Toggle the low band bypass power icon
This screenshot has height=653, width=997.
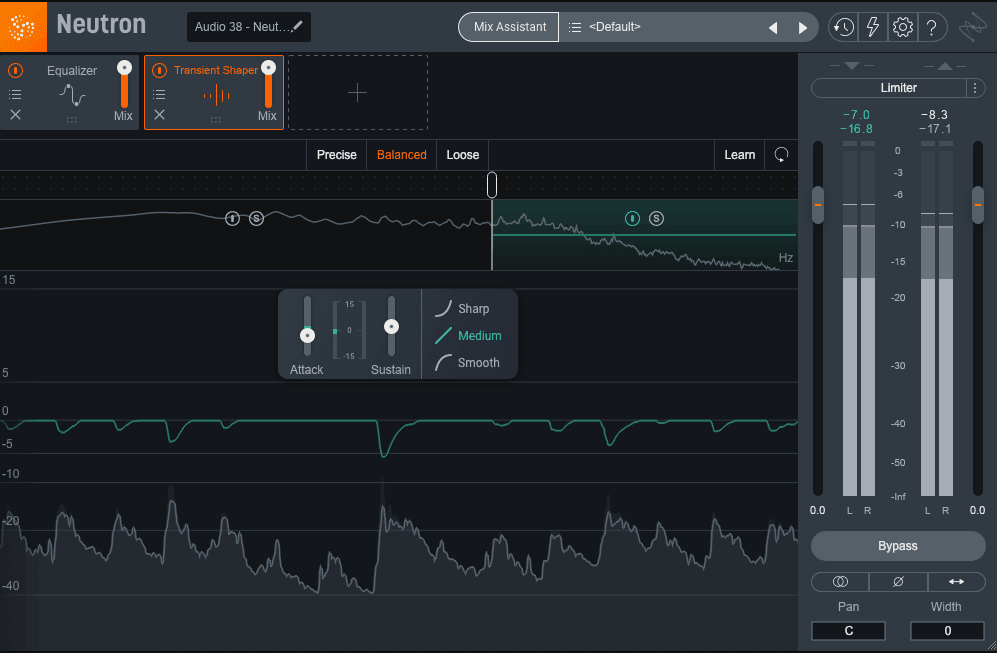[232, 218]
